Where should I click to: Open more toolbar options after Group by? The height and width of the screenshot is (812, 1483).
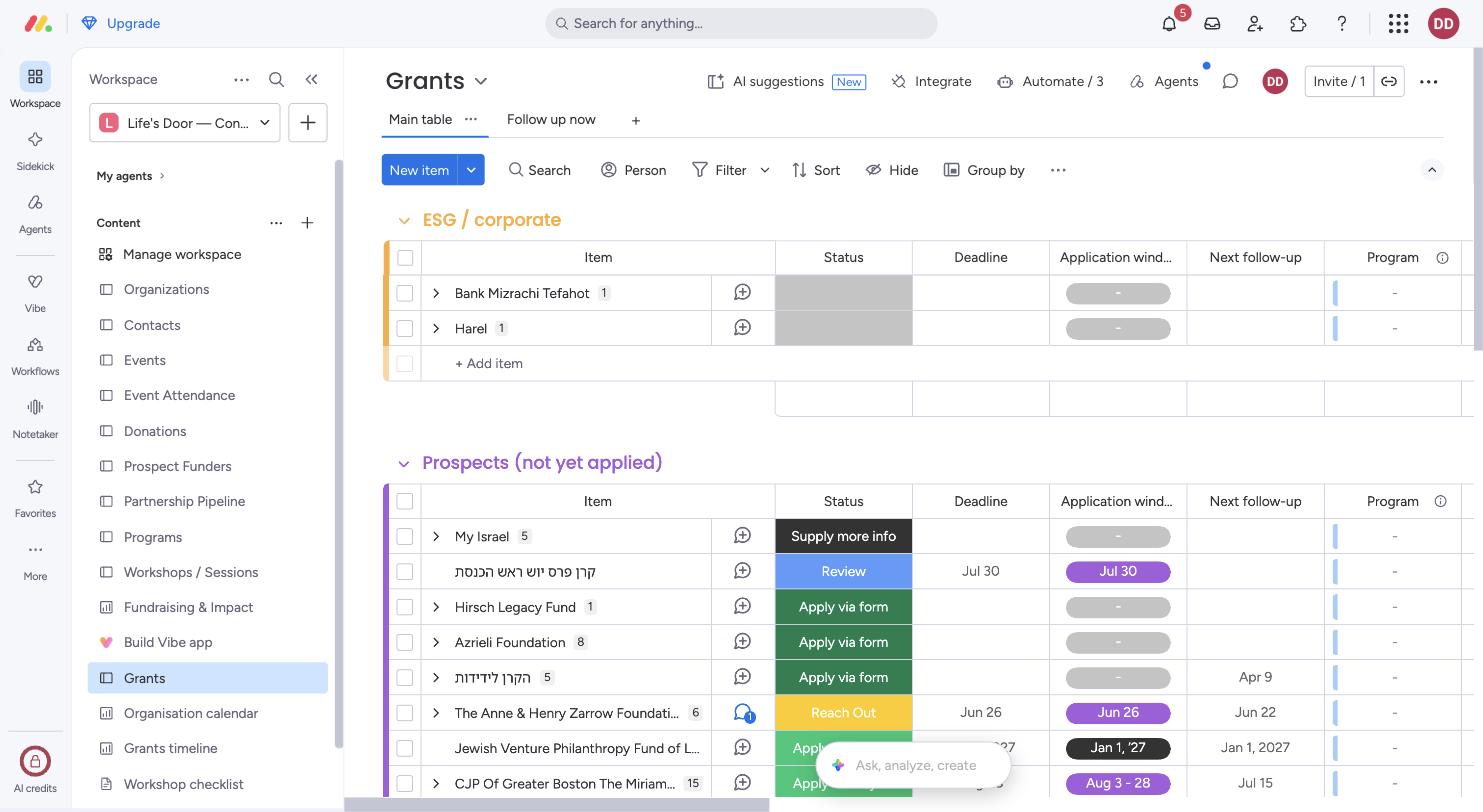(x=1058, y=170)
